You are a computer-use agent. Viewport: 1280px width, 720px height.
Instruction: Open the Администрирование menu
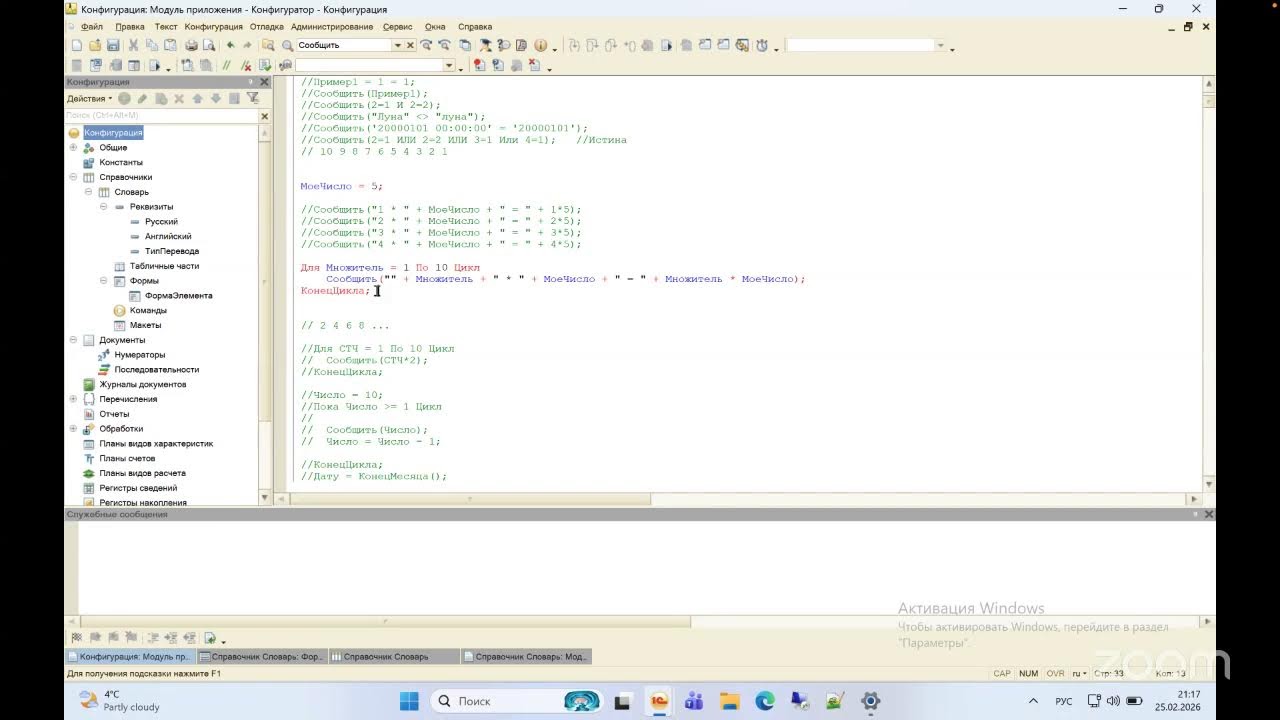(332, 27)
